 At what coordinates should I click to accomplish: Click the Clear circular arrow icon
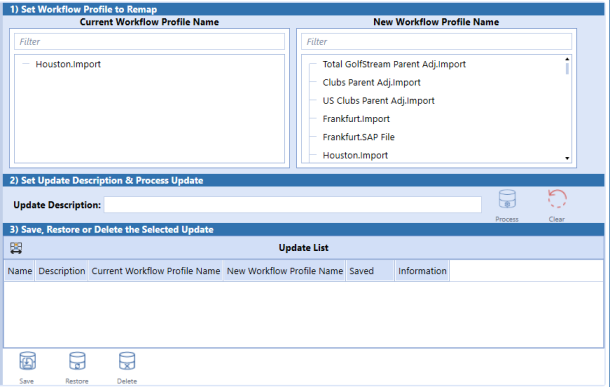point(557,199)
